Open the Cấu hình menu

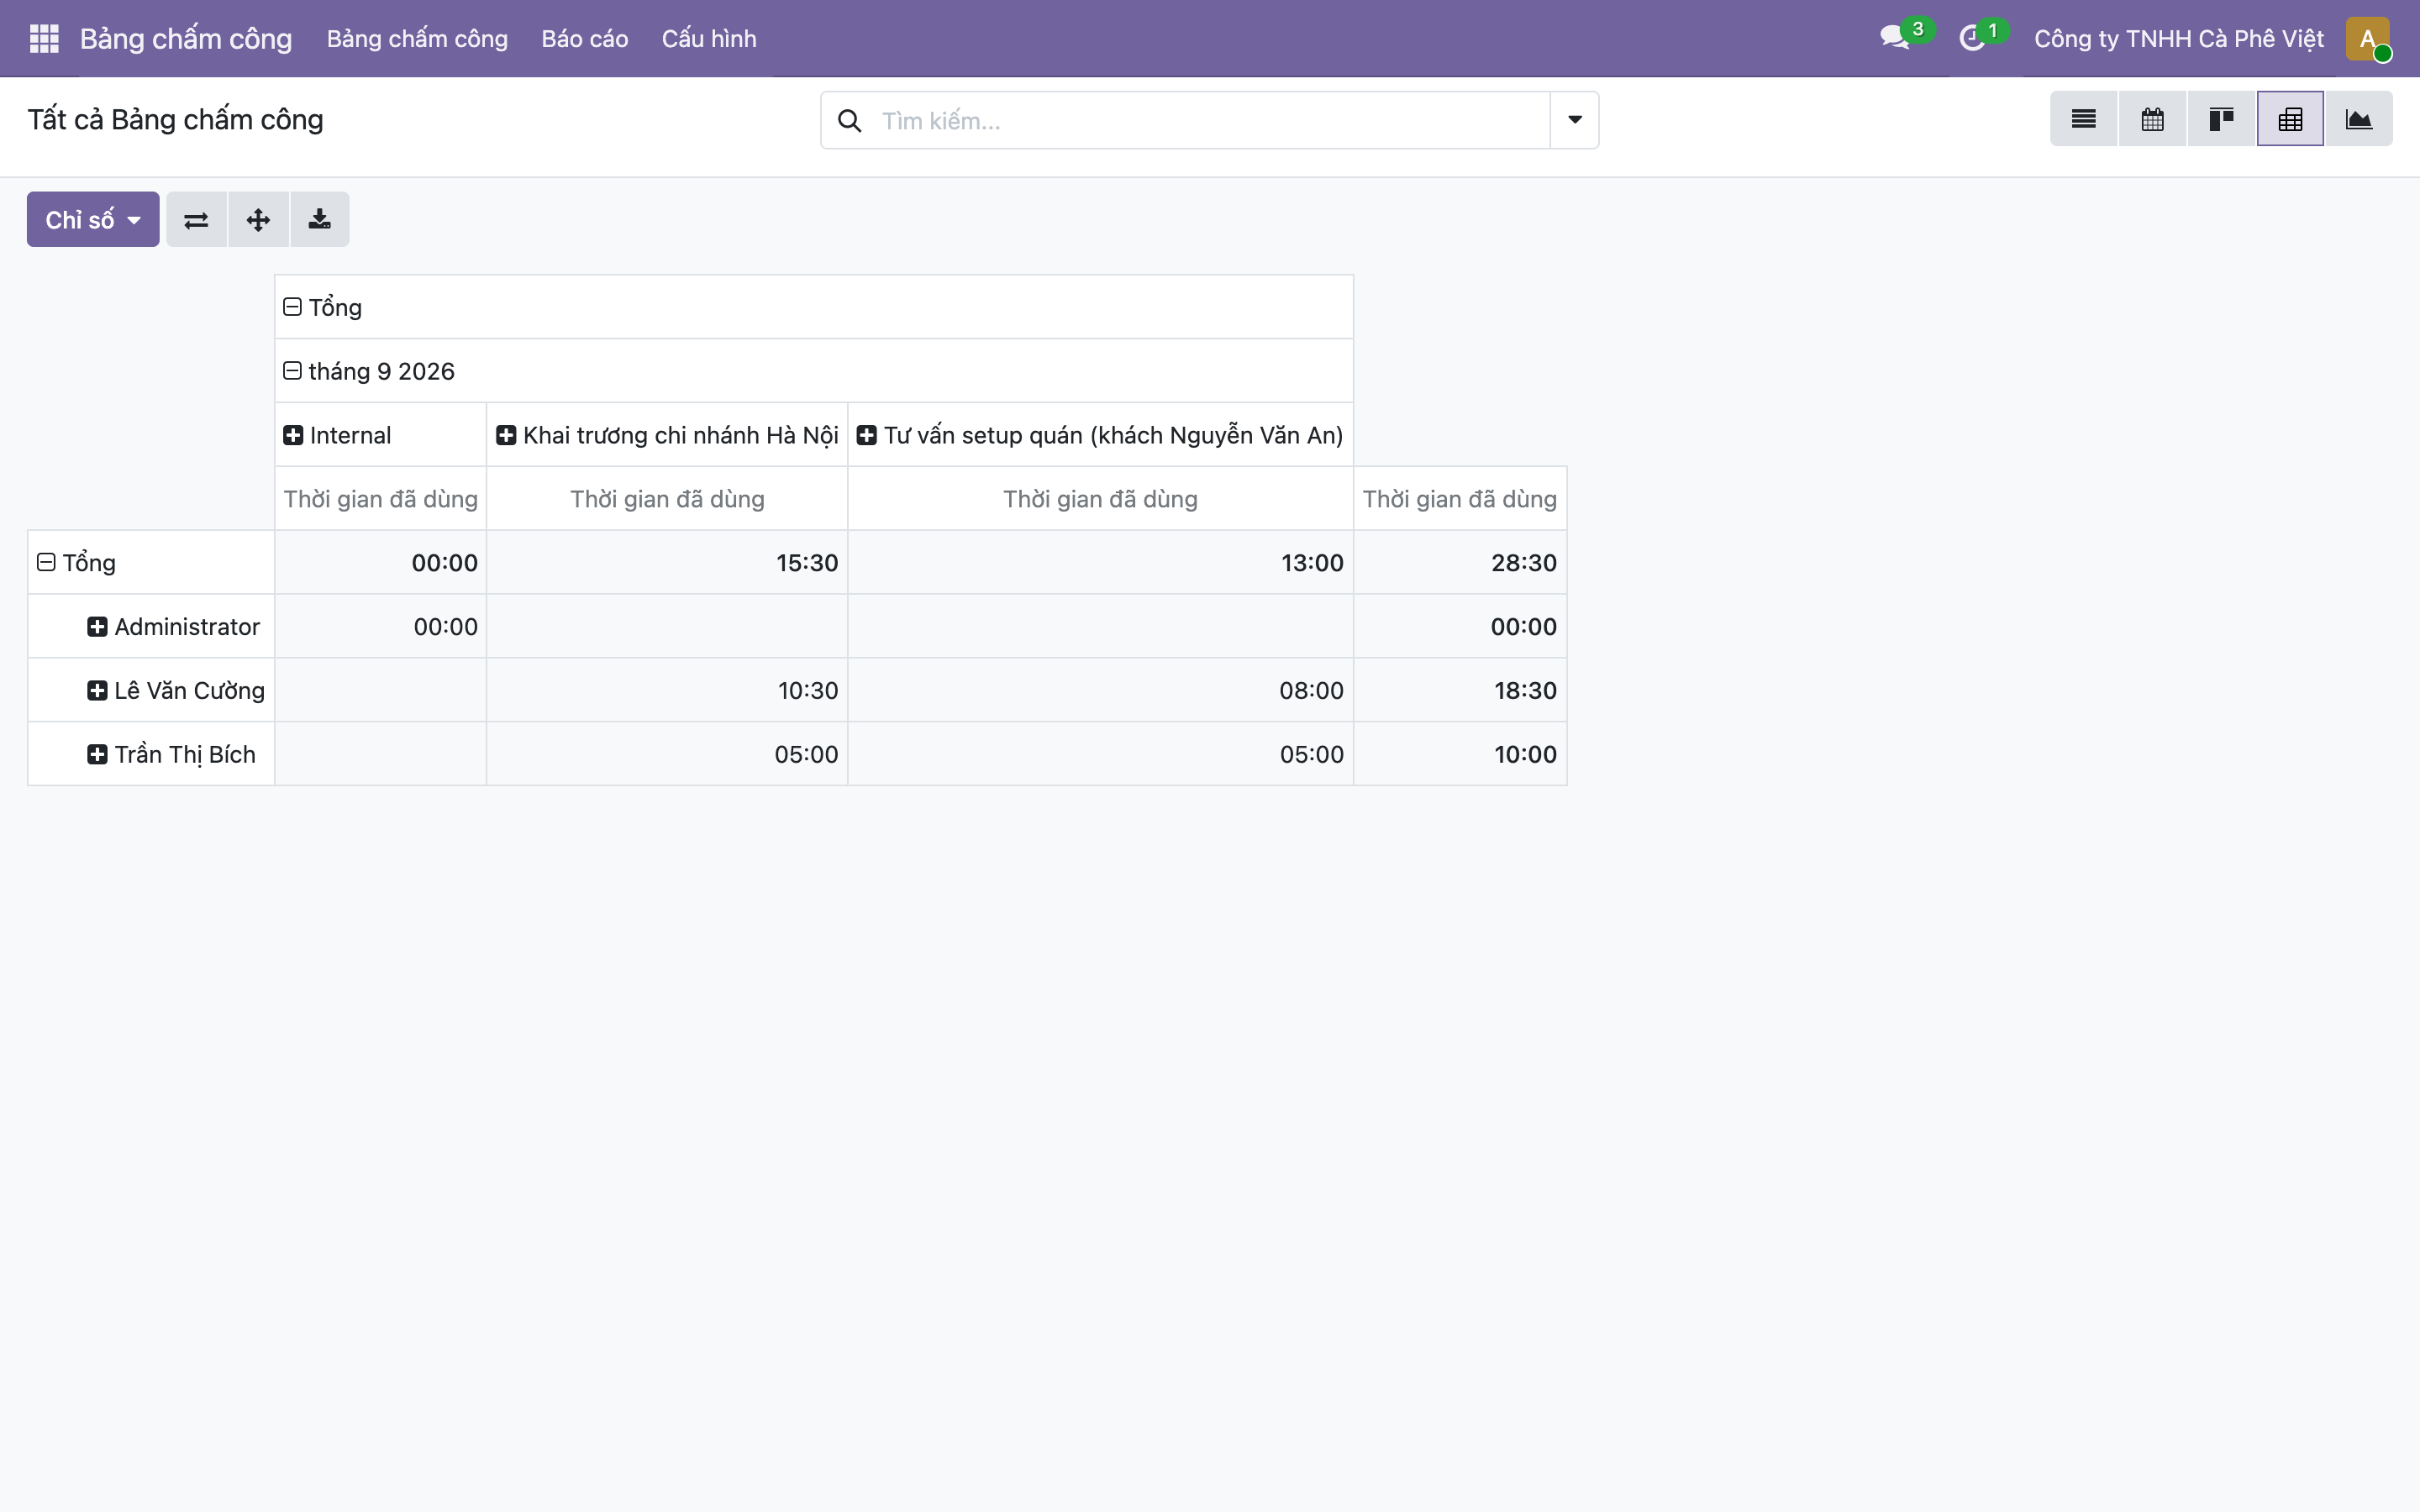(709, 38)
